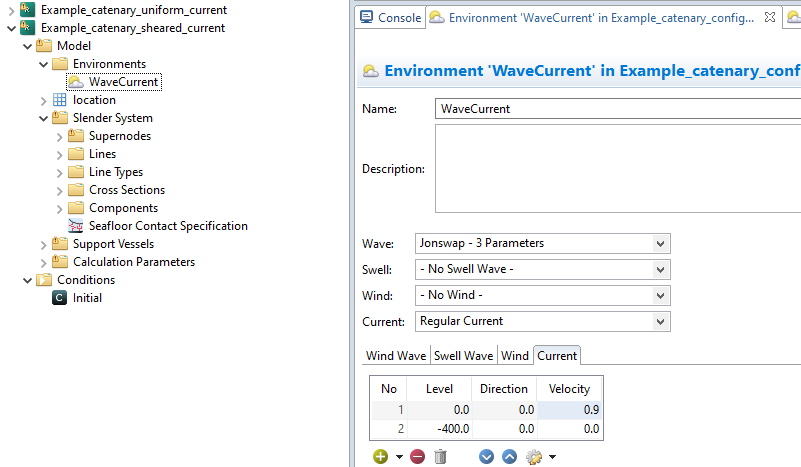Open the Current type dropdown
This screenshot has width=801, height=467.
coord(541,321)
